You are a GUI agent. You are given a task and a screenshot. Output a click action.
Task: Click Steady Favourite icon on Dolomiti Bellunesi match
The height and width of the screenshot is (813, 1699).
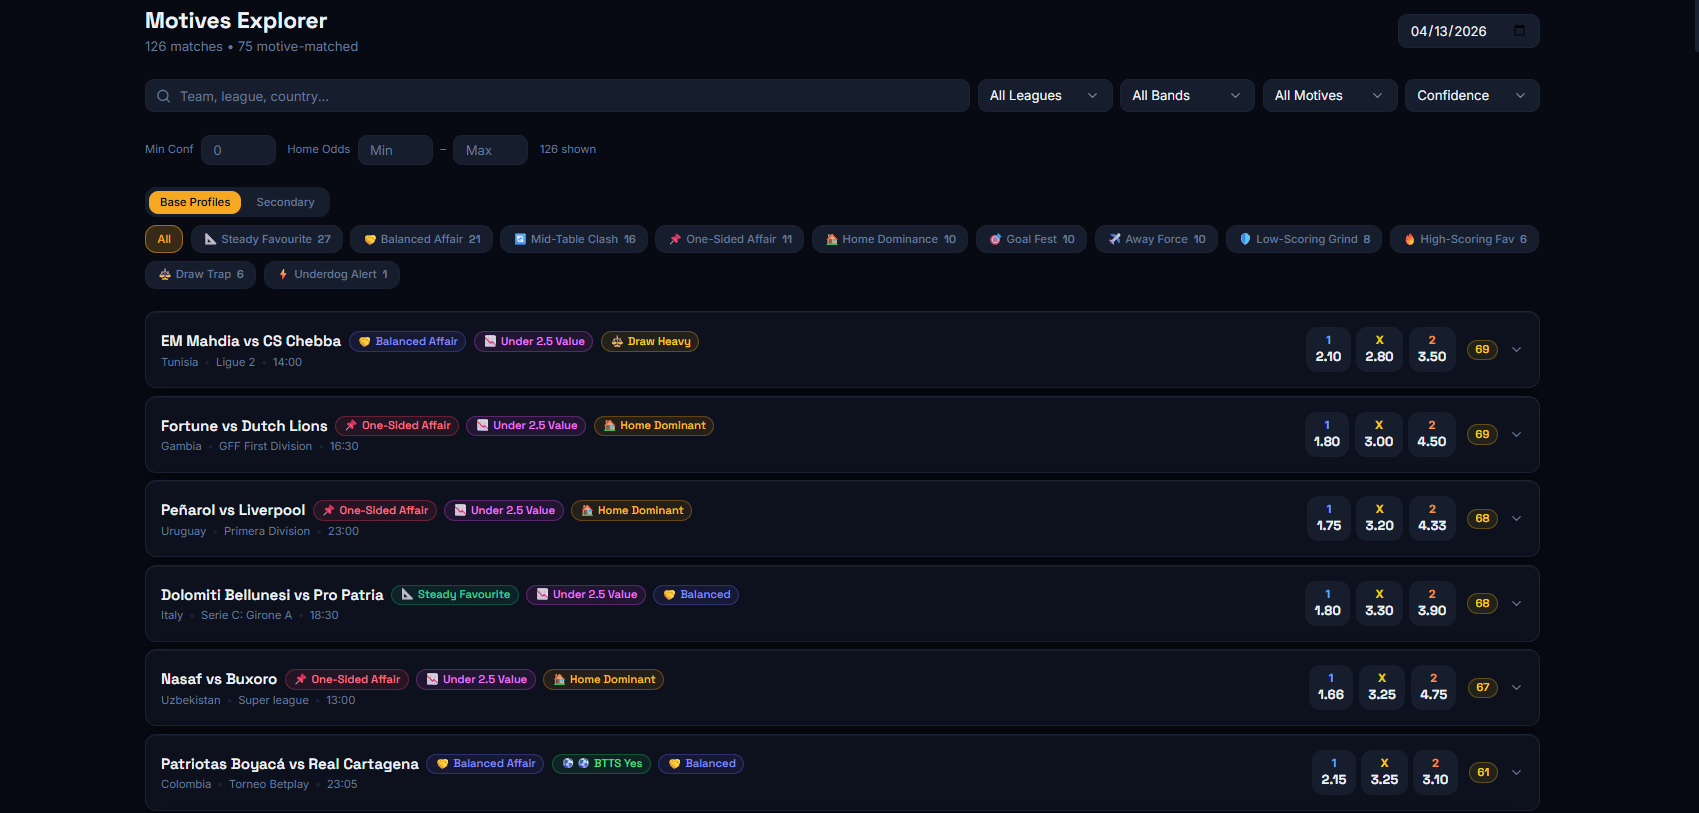coord(407,595)
